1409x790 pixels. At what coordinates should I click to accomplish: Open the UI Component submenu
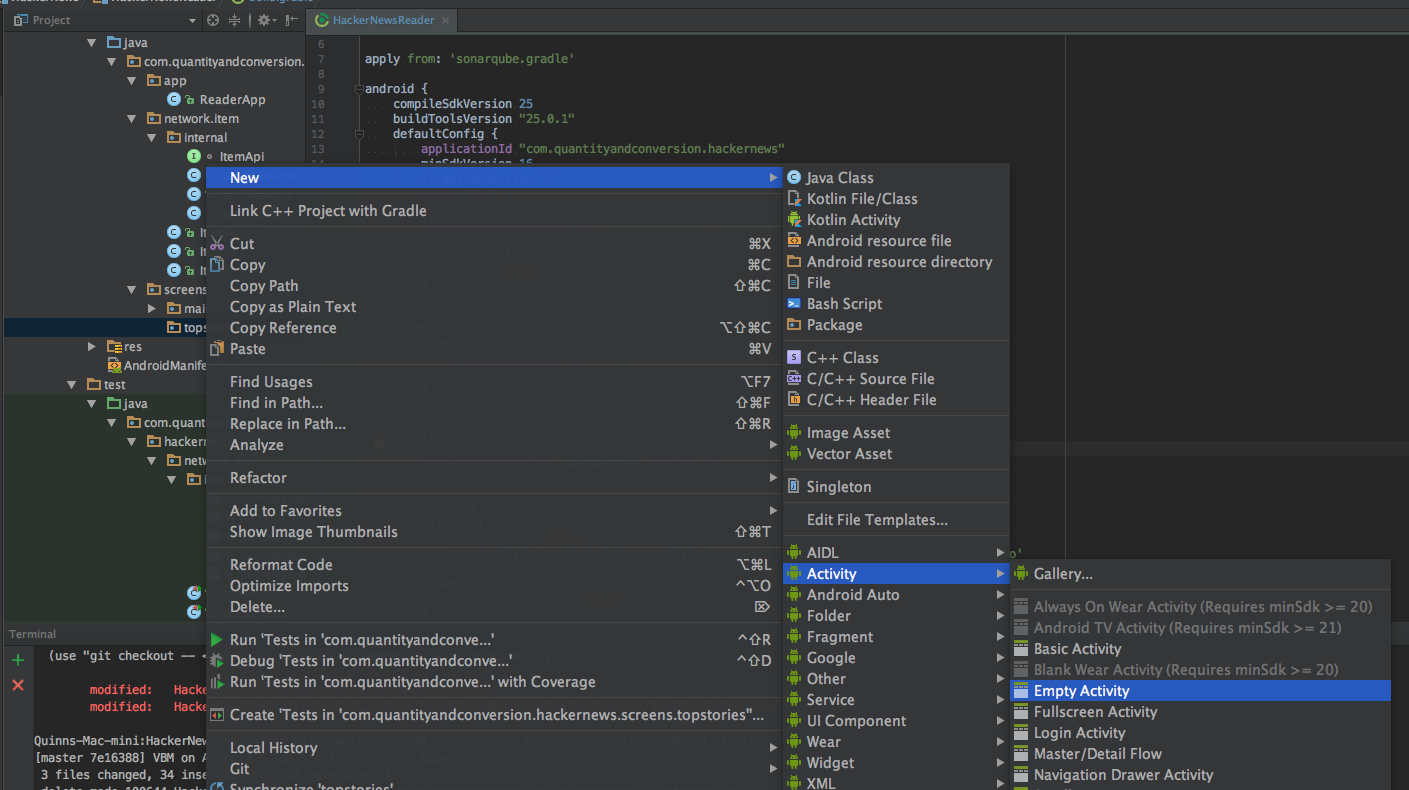(895, 721)
